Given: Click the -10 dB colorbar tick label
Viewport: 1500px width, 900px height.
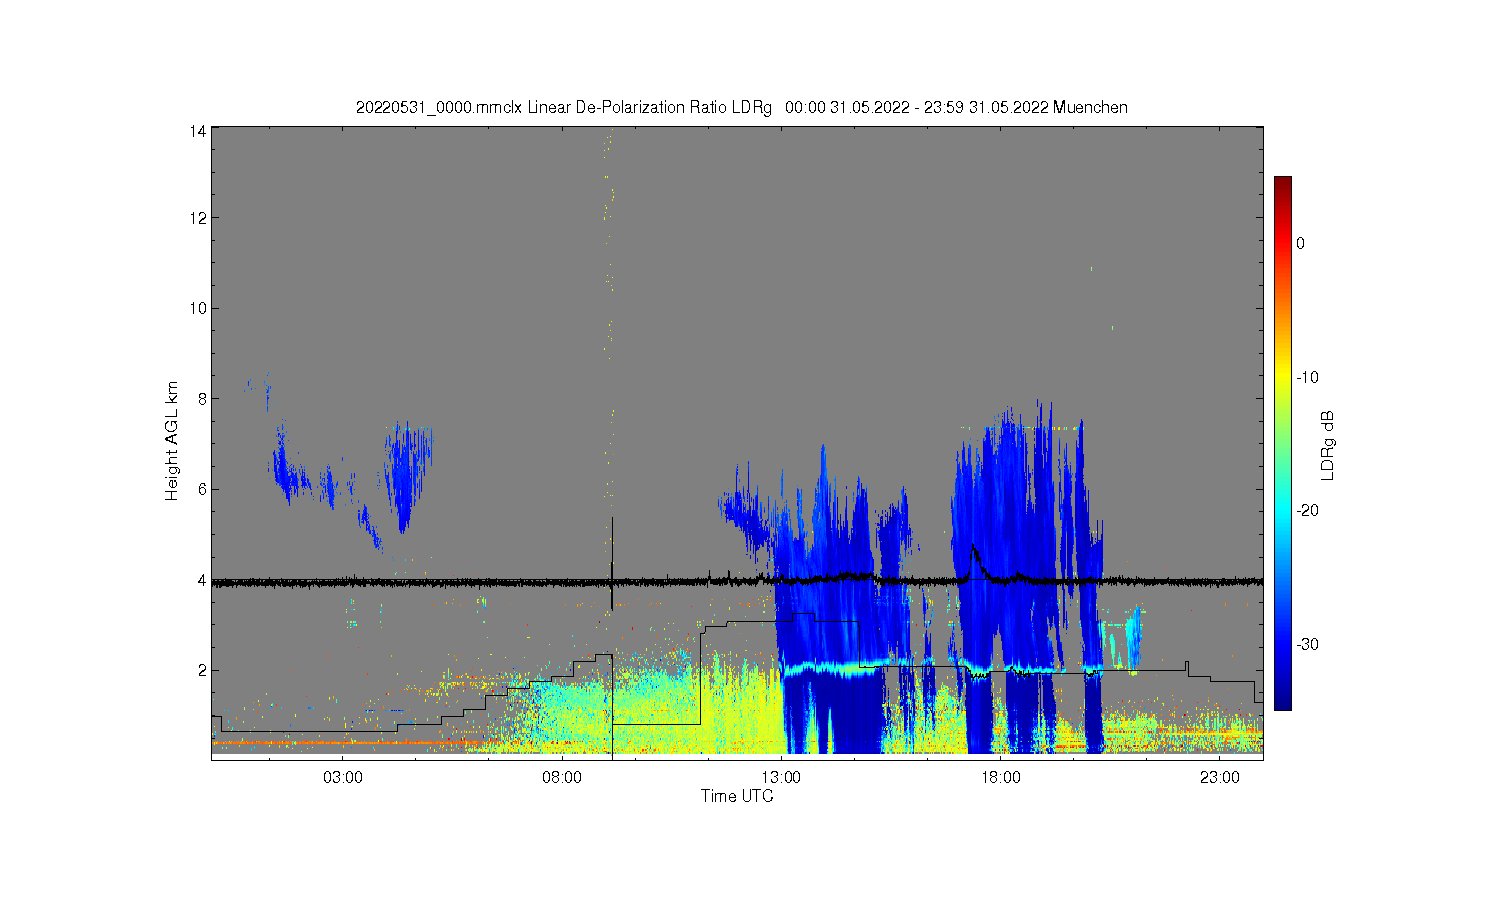Looking at the screenshot, I should click(1306, 377).
